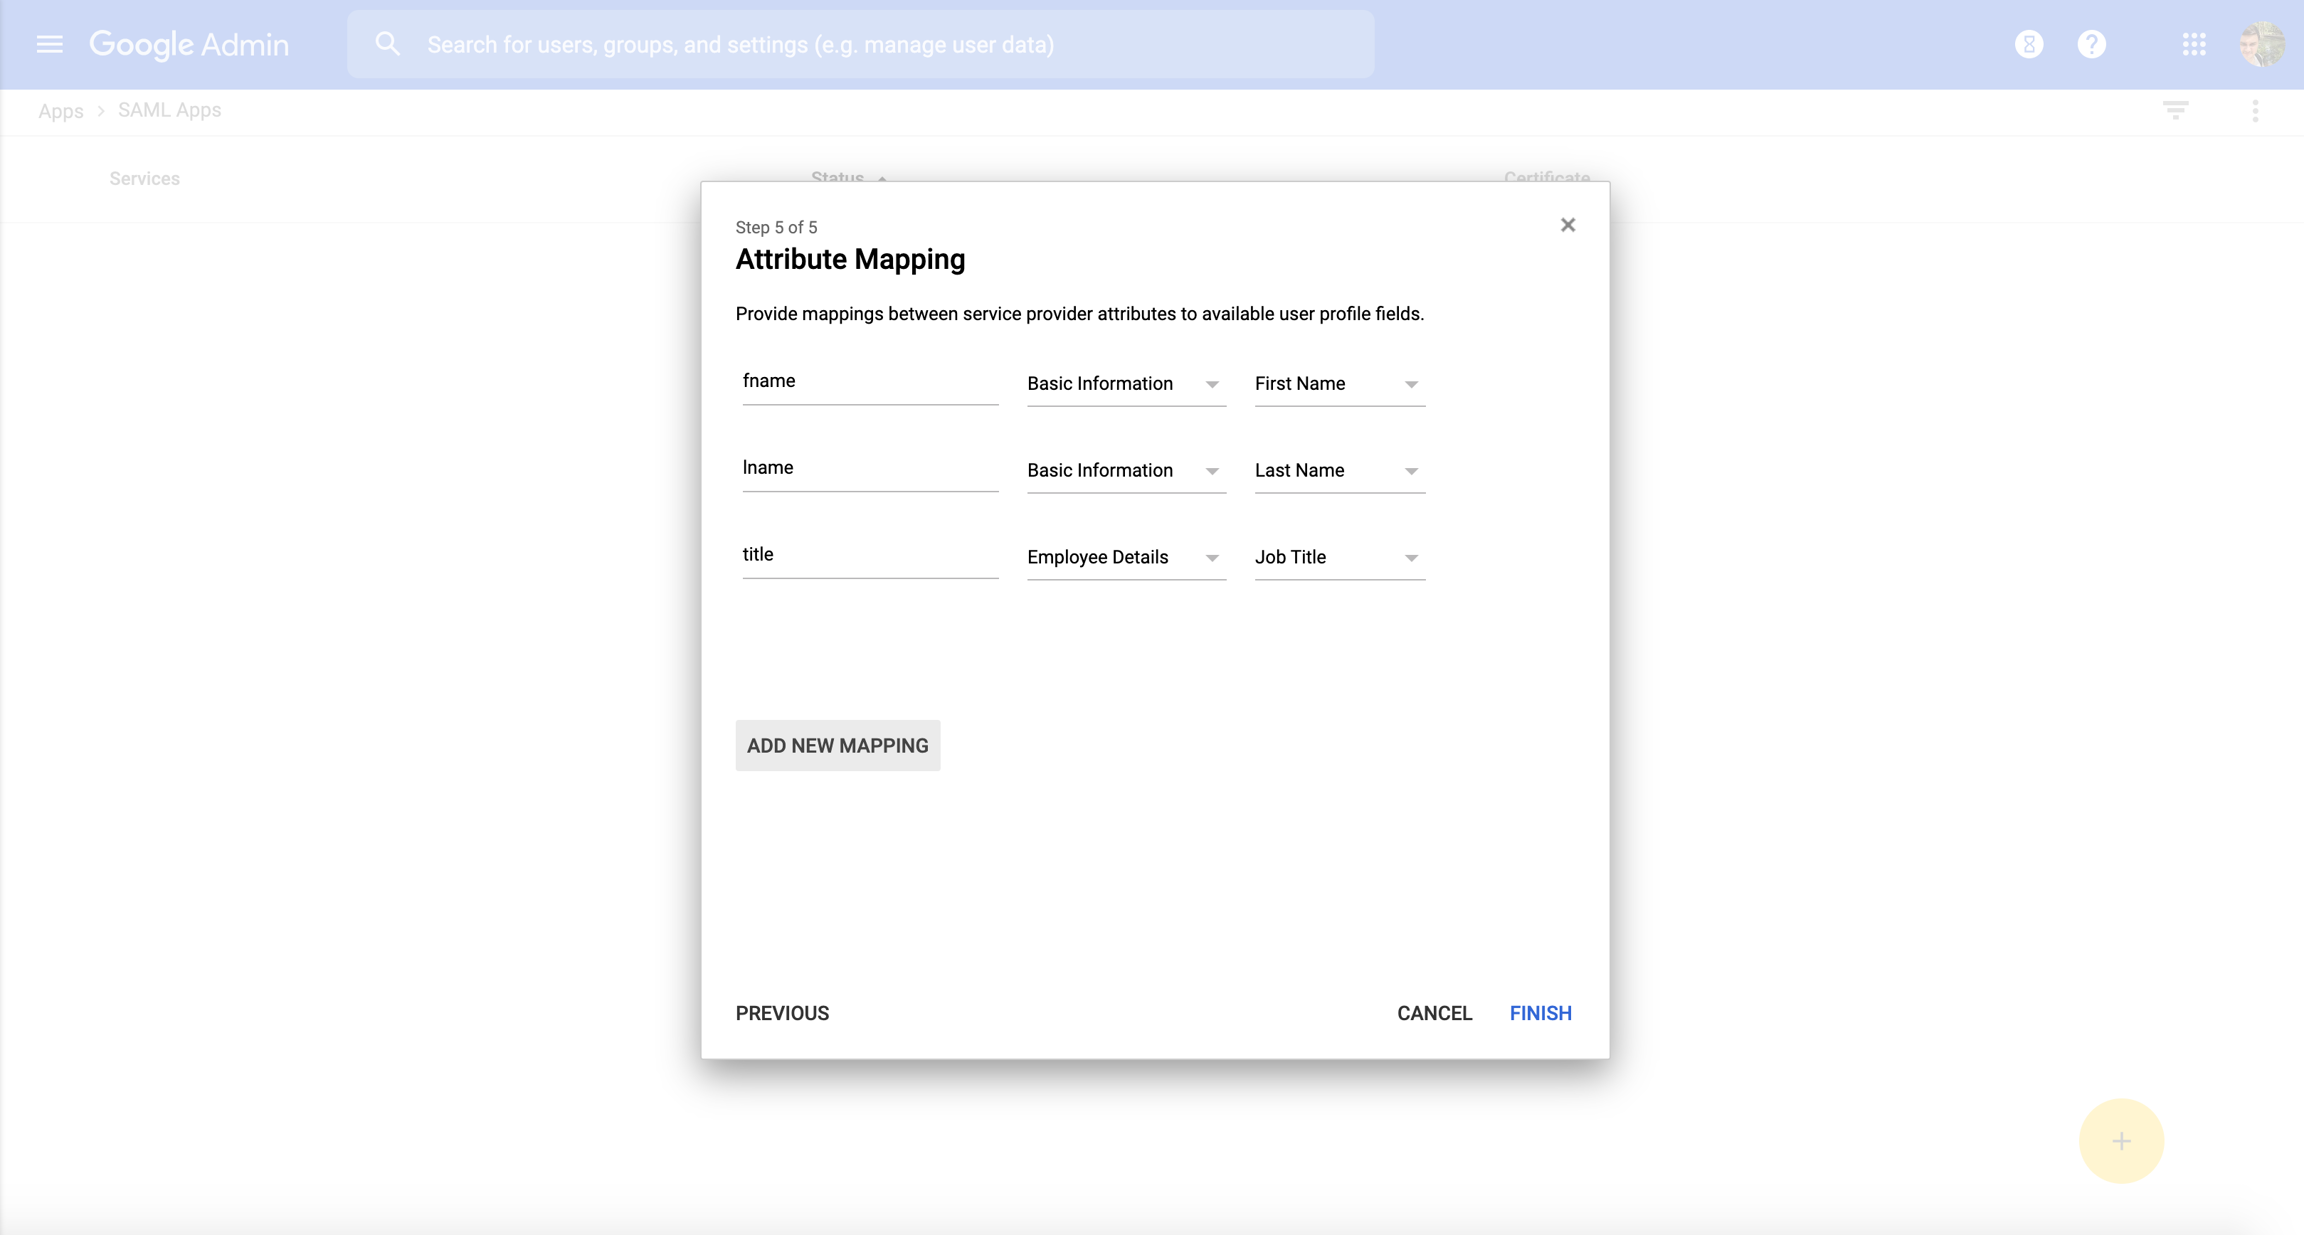The image size is (2304, 1235).
Task: Open the Last Name field dropdown
Action: click(x=1338, y=471)
